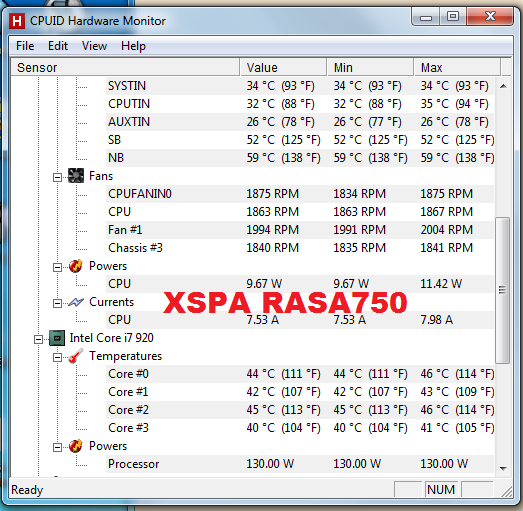The width and height of the screenshot is (523, 511).
Task: Click the vertical scrollbar thumb
Action: [503, 290]
